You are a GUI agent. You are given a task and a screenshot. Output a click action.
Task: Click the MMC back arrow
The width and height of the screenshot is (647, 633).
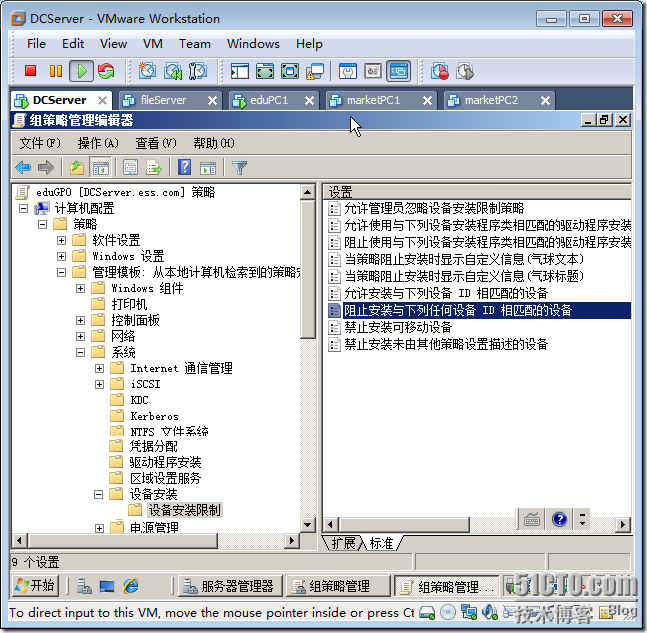click(x=23, y=168)
